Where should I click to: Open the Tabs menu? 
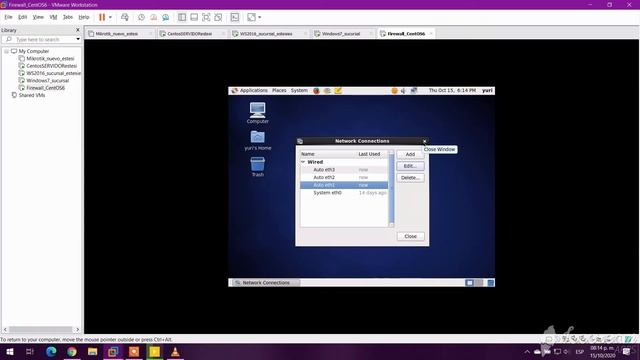[x=68, y=17]
